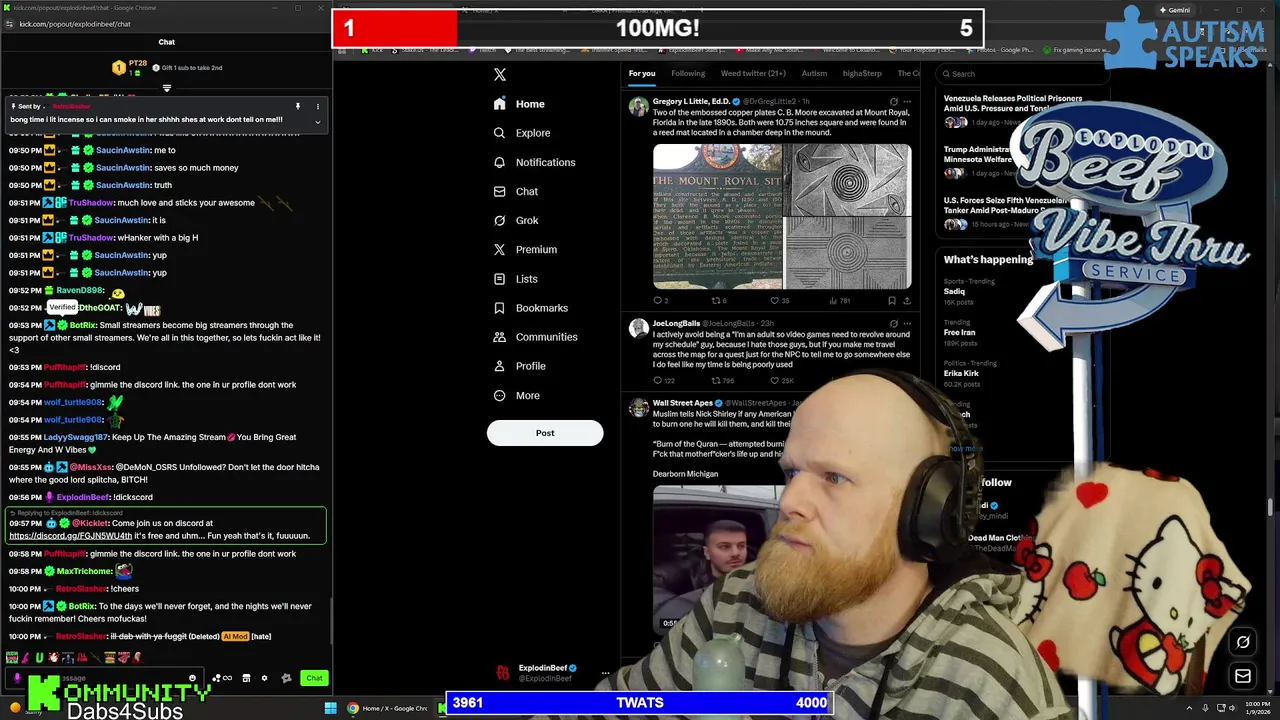The width and height of the screenshot is (1280, 720).
Task: Open Premium in the X sidebar
Action: 525,249
